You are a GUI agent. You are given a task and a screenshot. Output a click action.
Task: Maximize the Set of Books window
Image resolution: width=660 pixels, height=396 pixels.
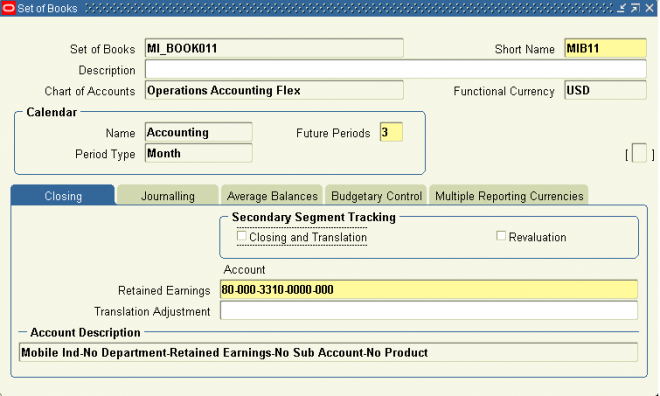[x=635, y=8]
